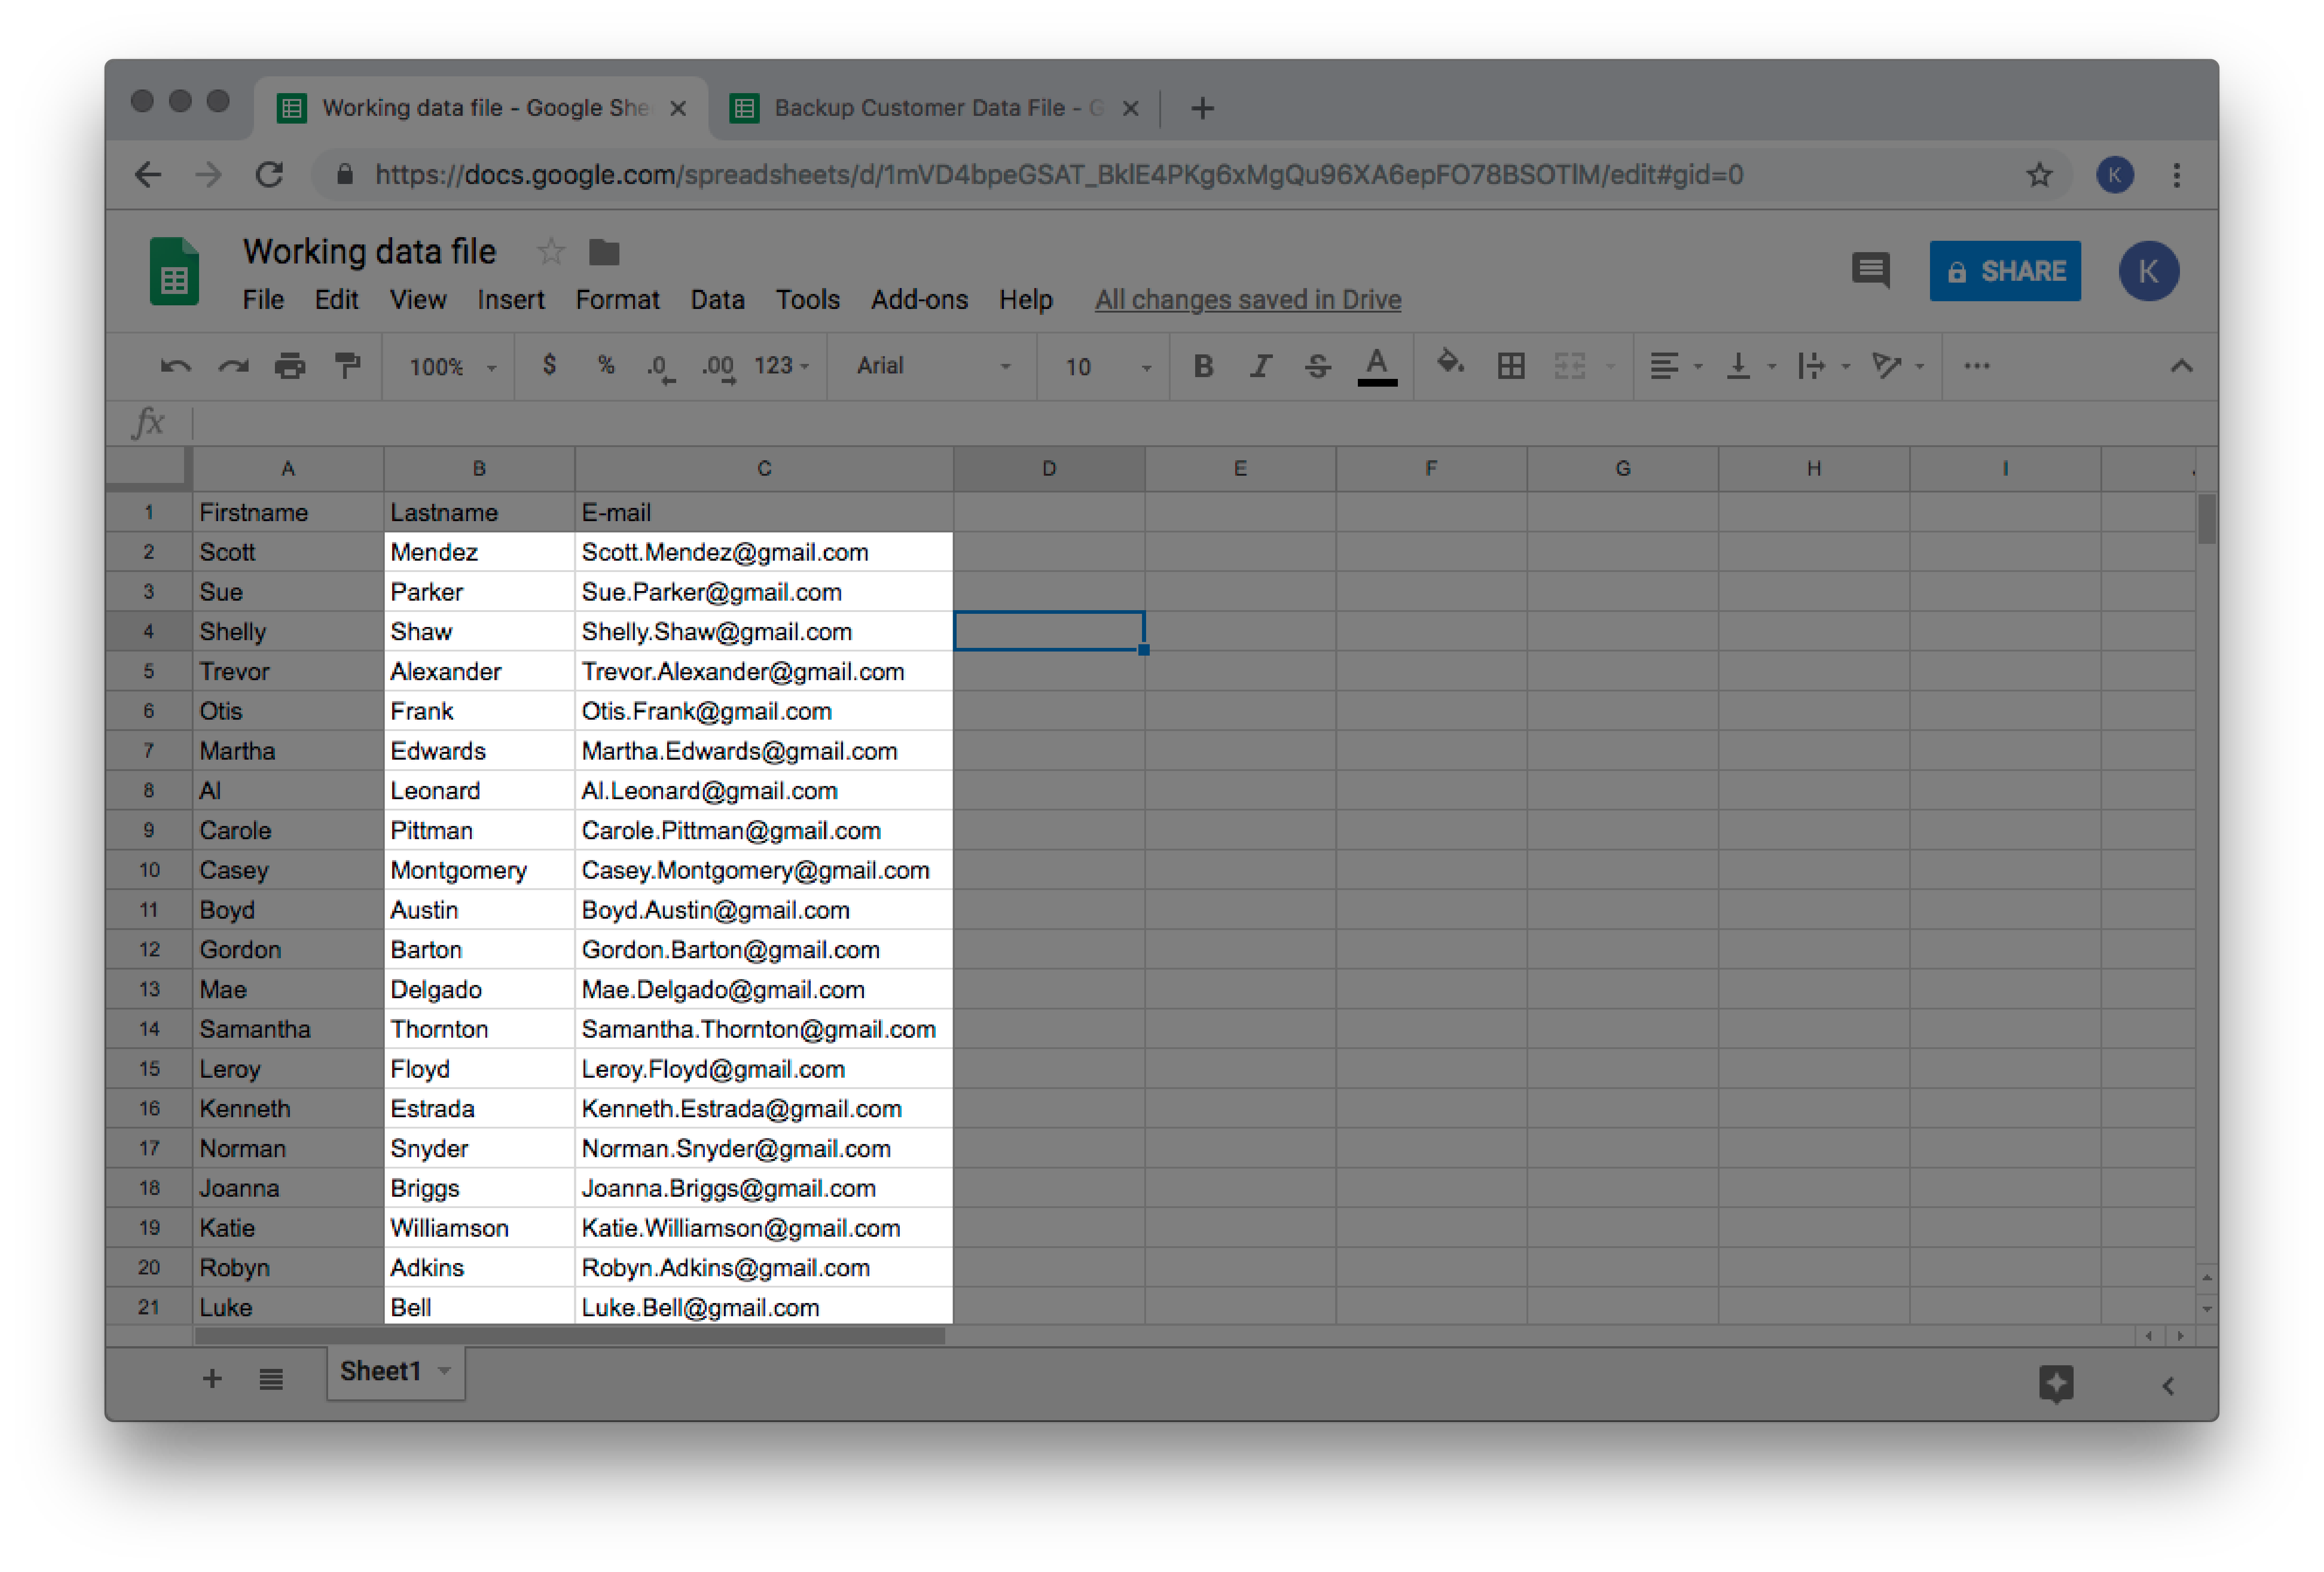Click the Redo icon in toolbar
The width and height of the screenshot is (2324, 1572).
(x=233, y=366)
